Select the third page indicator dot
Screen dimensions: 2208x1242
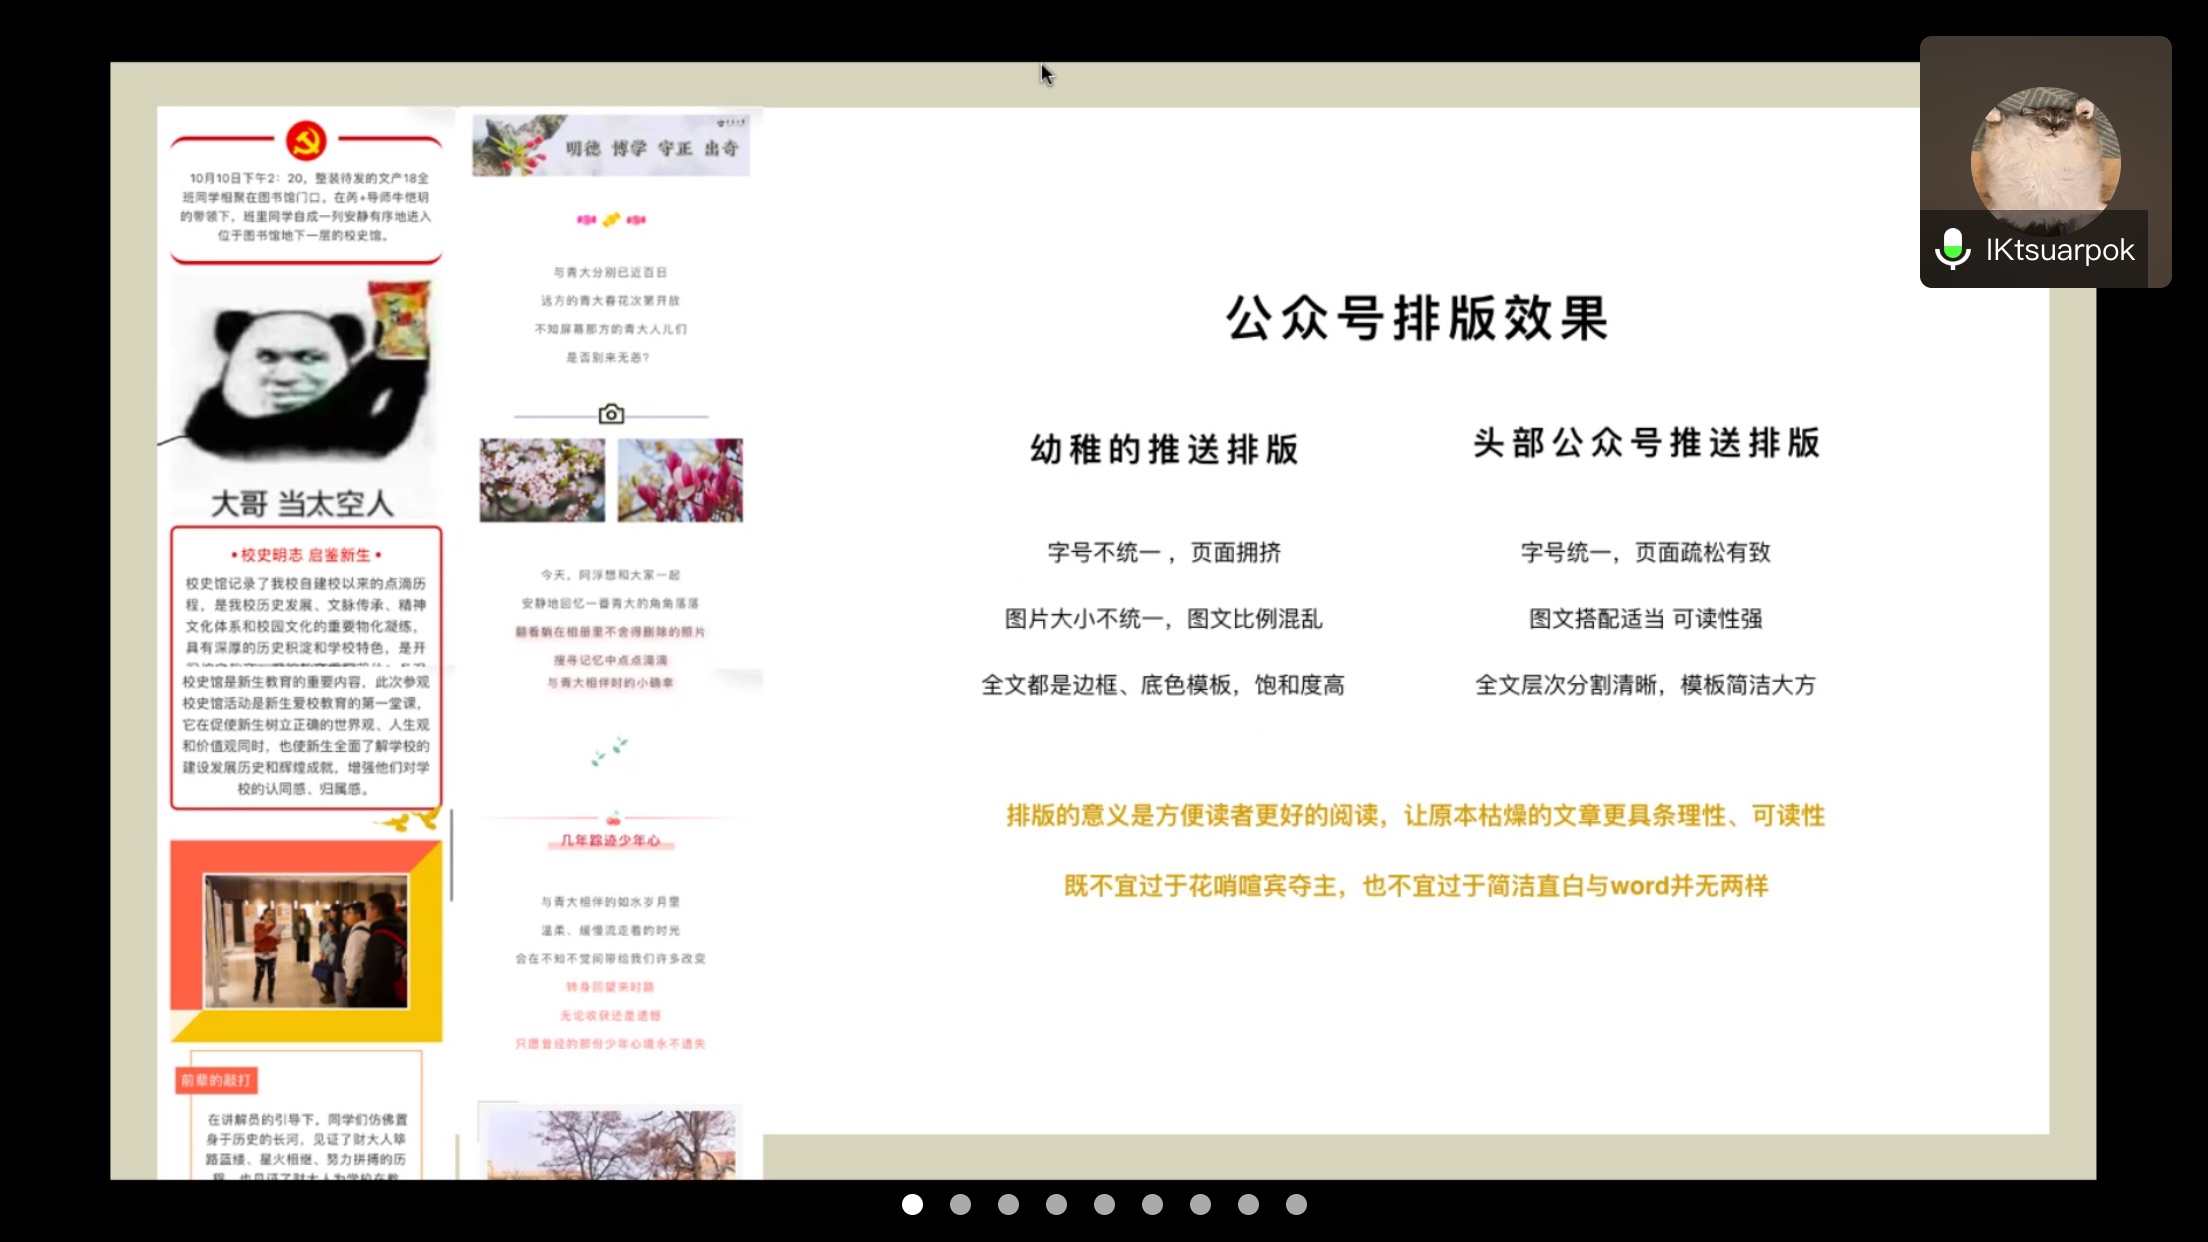1008,1205
